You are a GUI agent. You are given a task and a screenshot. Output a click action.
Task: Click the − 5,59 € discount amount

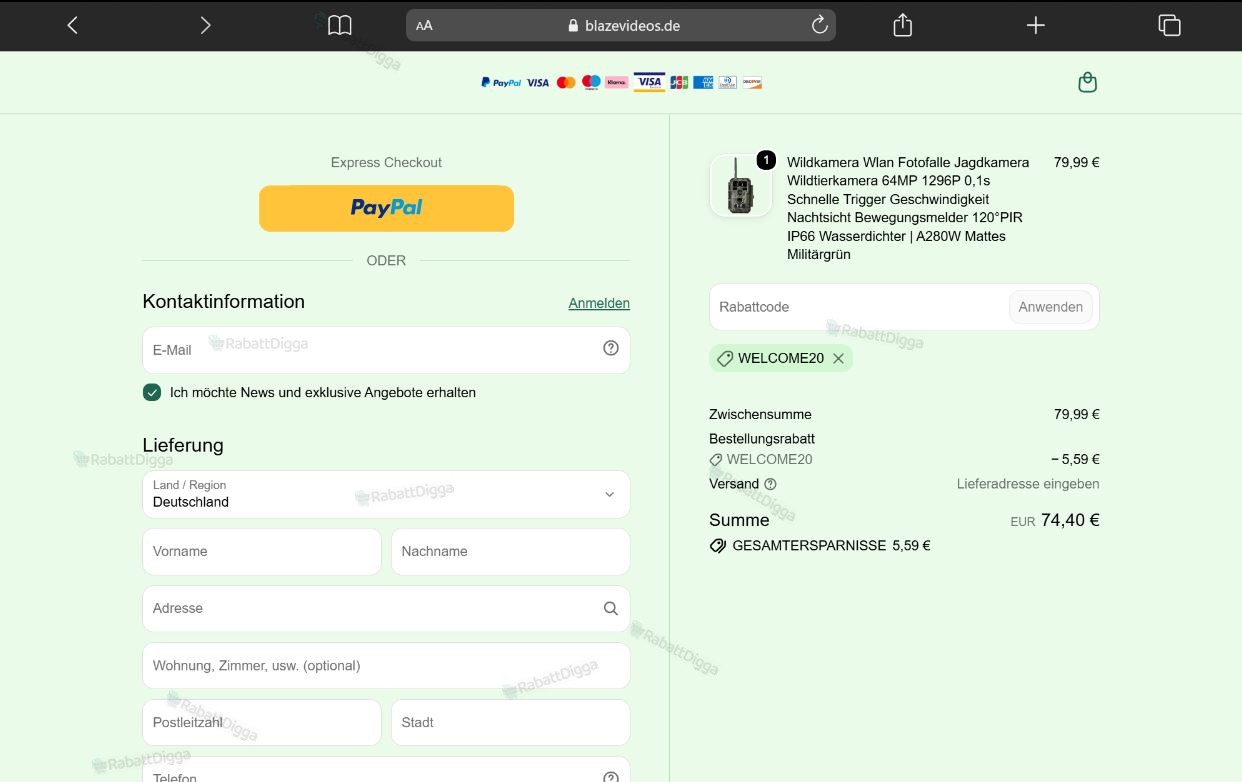[1075, 460]
